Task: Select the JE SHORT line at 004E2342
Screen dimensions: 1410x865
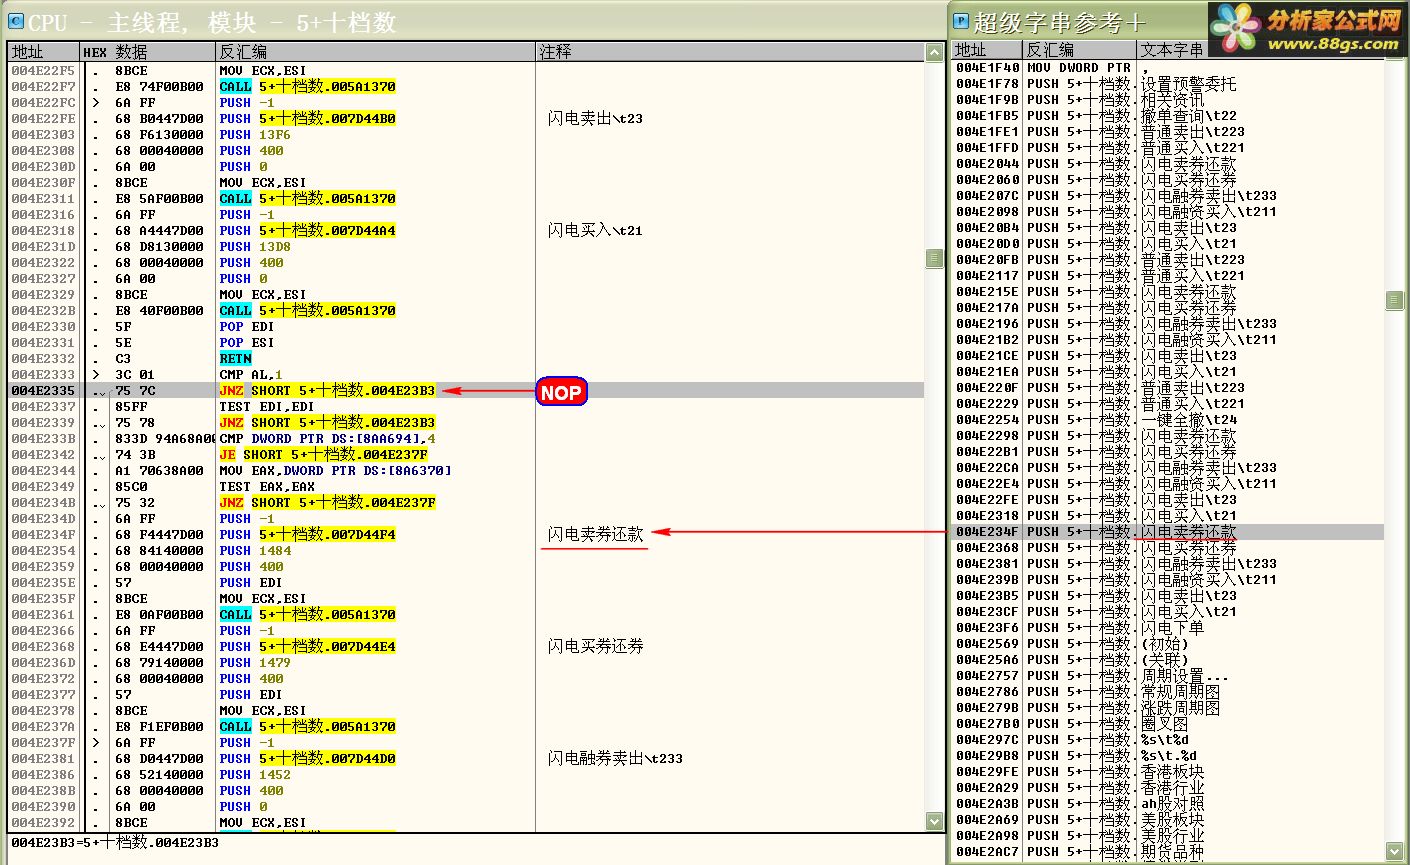Action: (466, 454)
